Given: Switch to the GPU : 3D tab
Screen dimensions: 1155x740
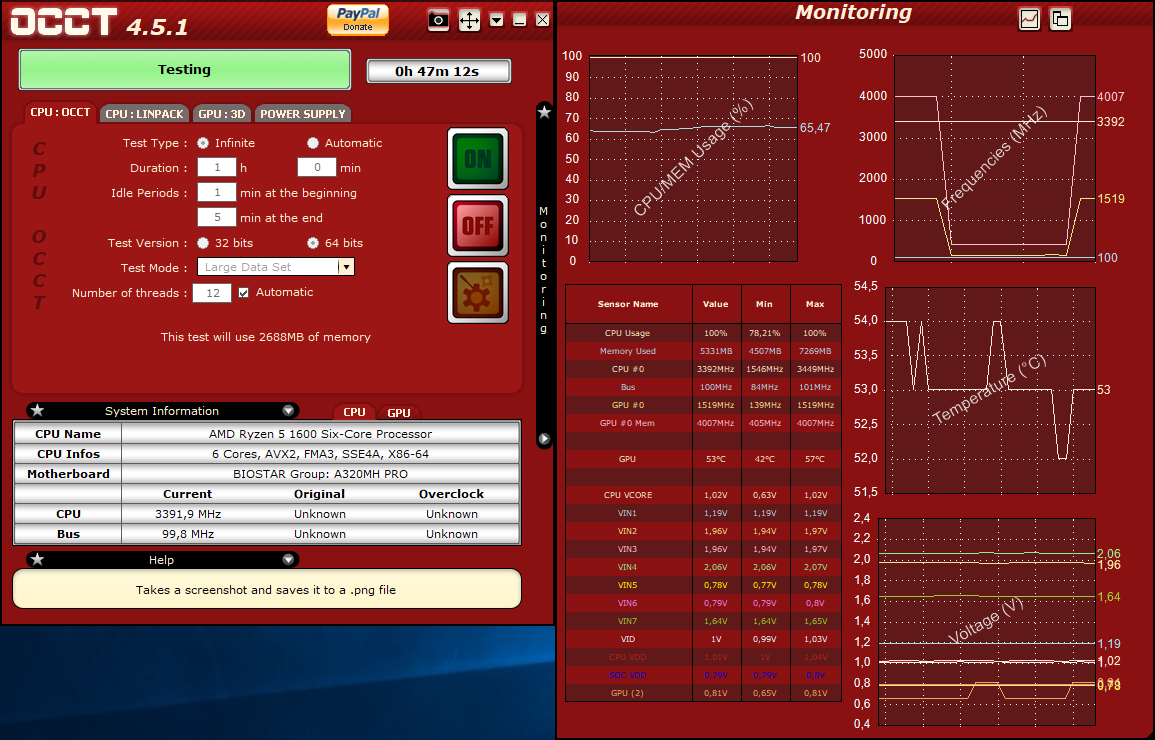Looking at the screenshot, I should coord(222,113).
